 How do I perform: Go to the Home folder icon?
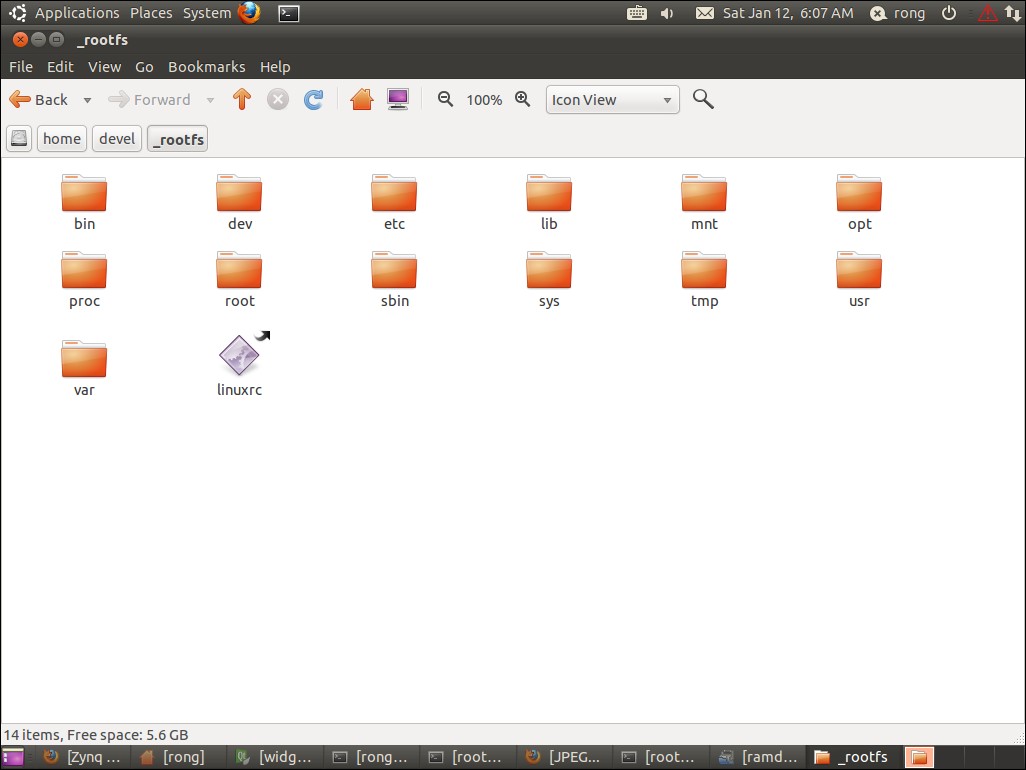[361, 99]
